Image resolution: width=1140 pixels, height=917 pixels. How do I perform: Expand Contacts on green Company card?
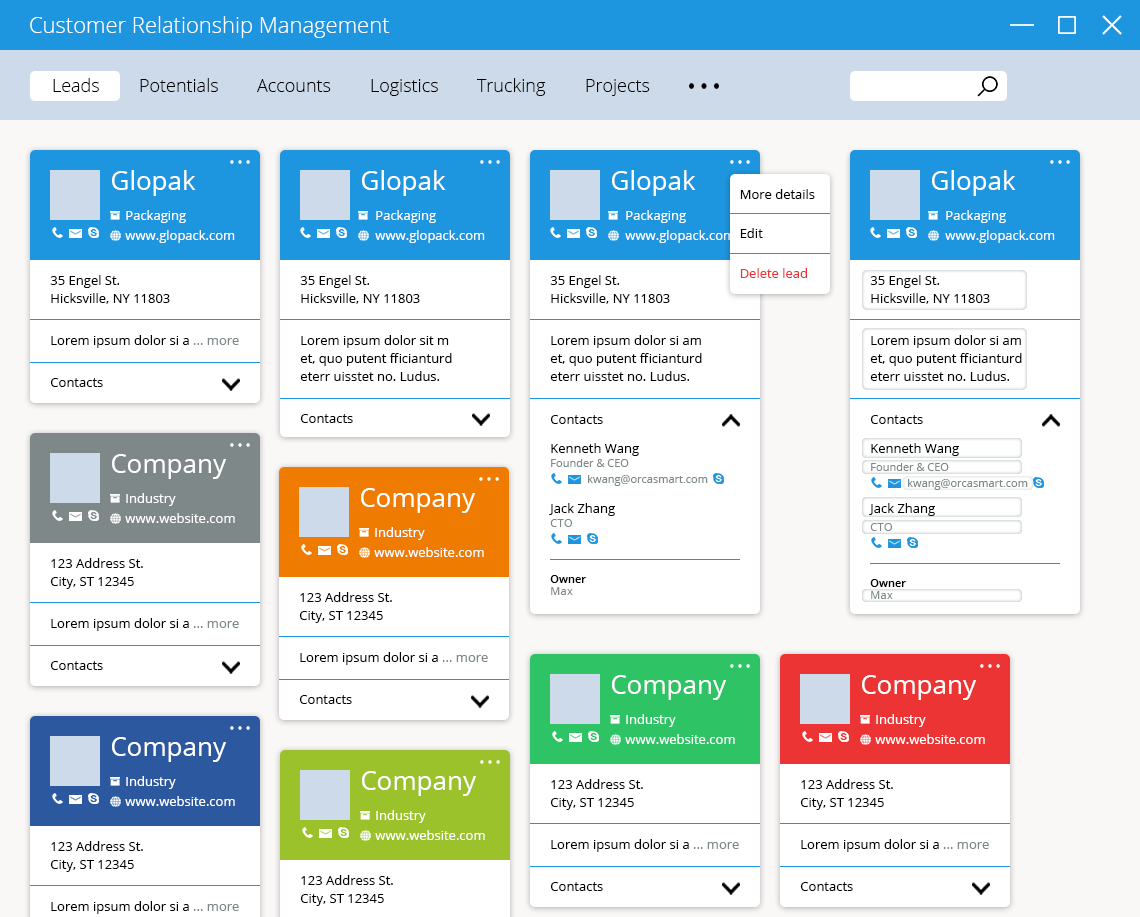pyautogui.click(x=731, y=888)
